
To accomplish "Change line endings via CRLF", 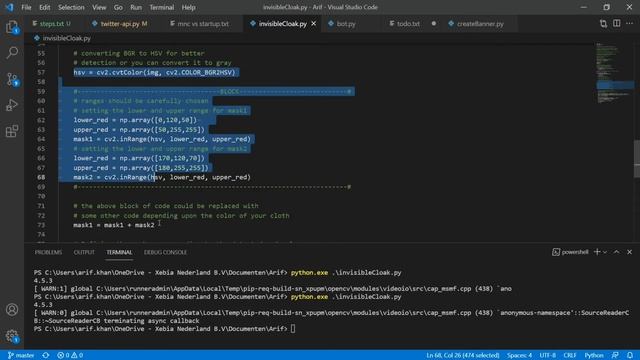I will point(570,355).
